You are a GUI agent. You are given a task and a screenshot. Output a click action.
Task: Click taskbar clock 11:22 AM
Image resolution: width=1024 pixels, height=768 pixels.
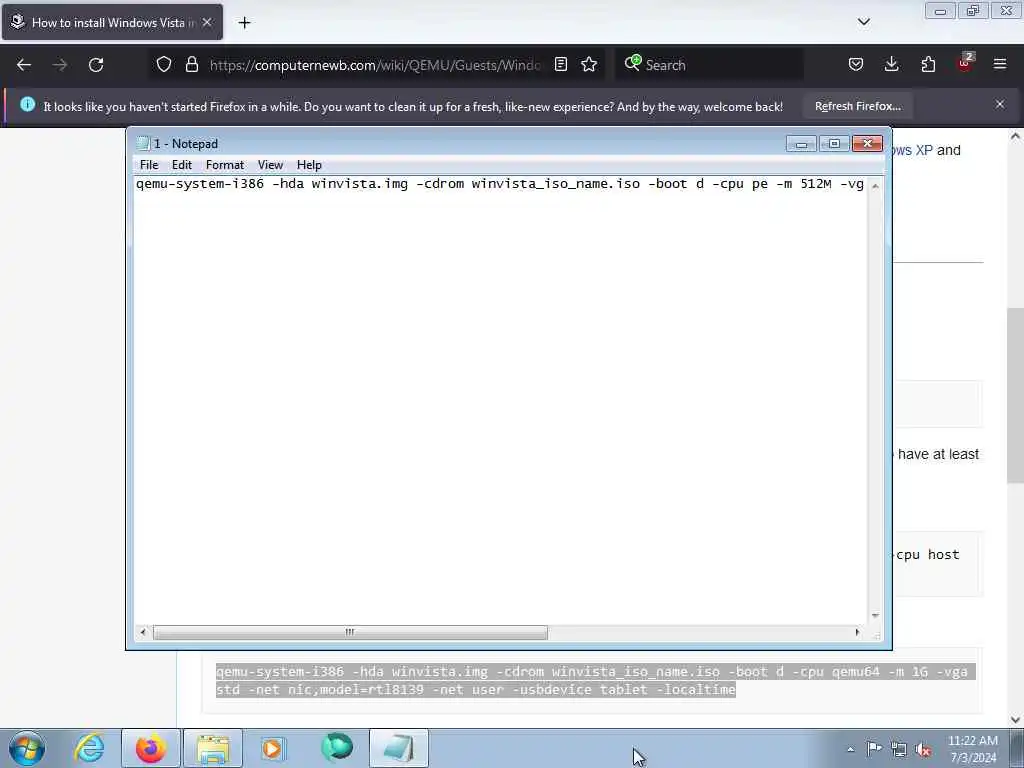972,749
